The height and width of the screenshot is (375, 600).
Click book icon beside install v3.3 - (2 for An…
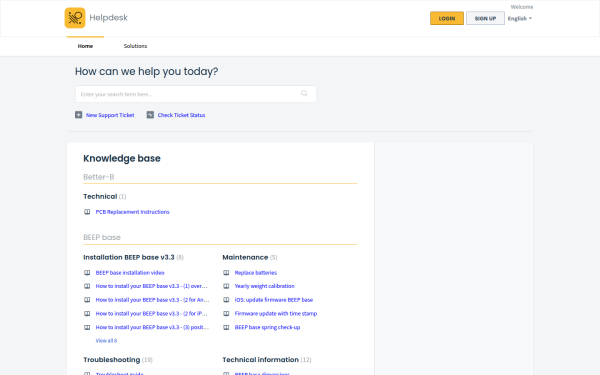87,300
